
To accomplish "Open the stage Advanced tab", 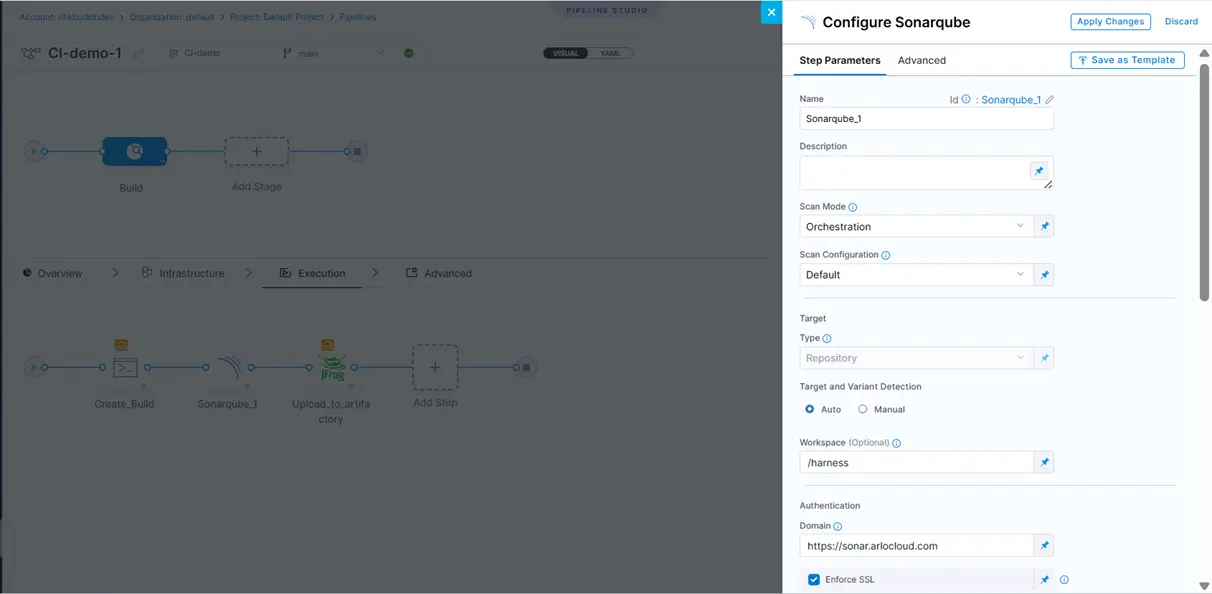I will click(439, 273).
